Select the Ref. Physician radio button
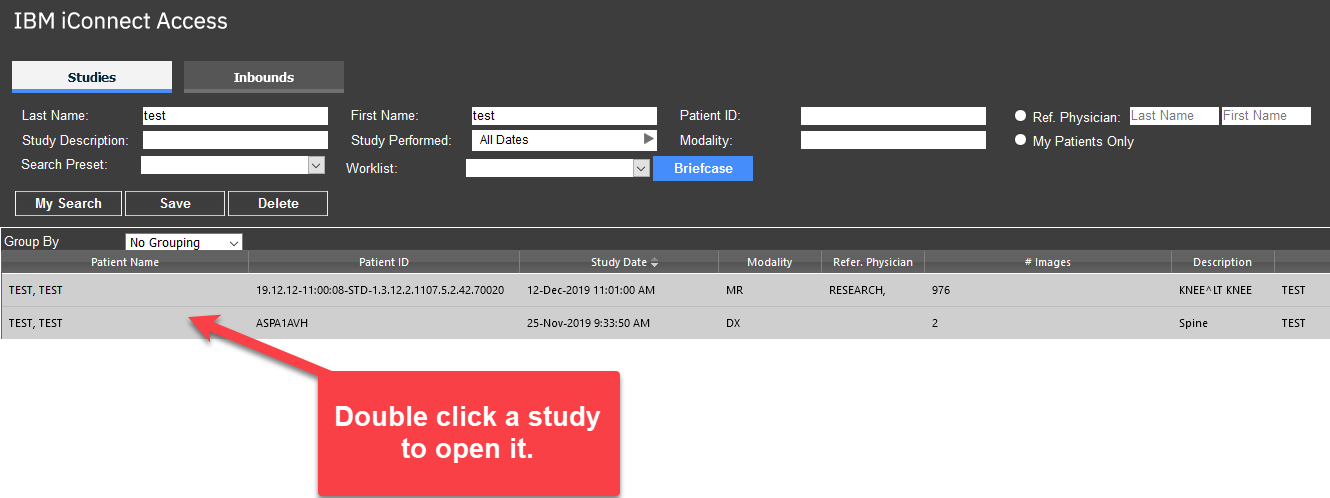Viewport: 1330px width, 498px height. tap(1021, 115)
